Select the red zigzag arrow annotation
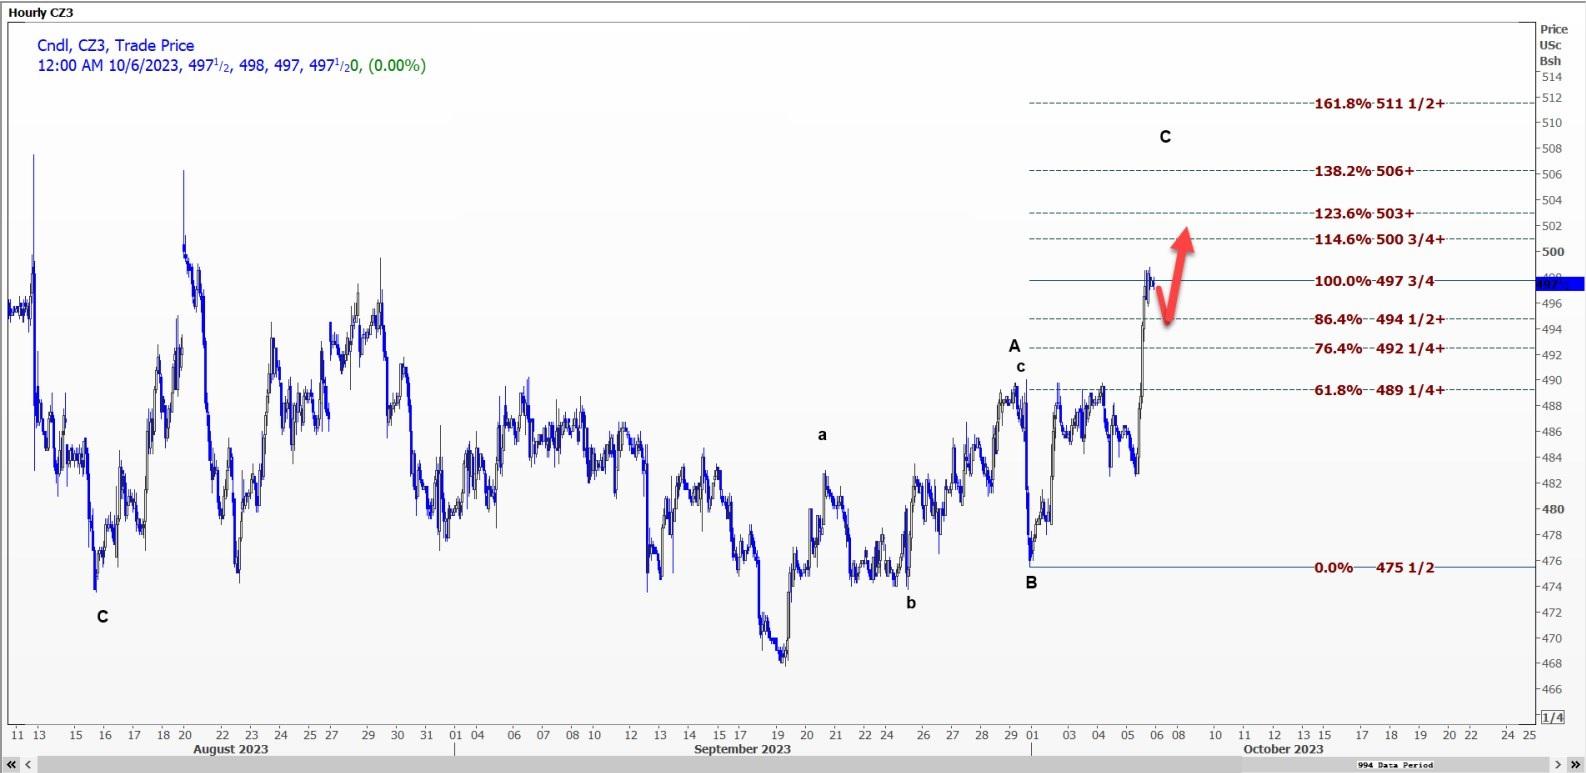Screen dimensions: 1586x773 point(1174,277)
